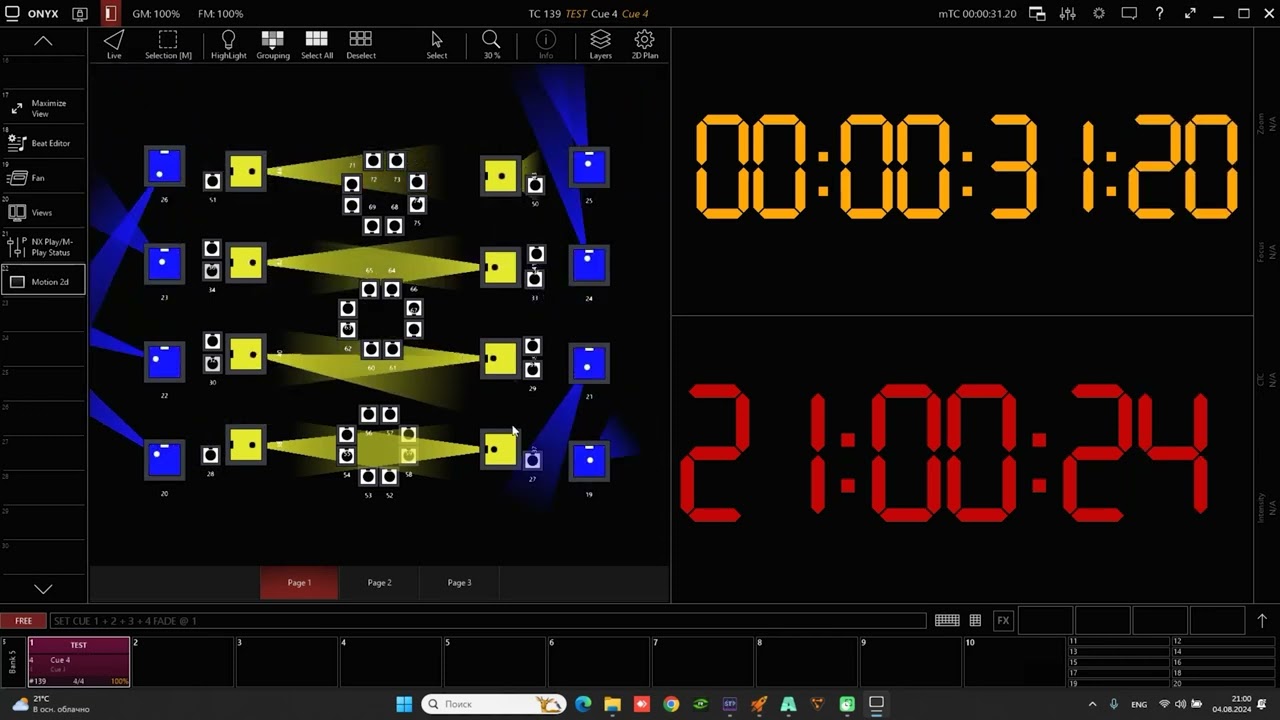Switch to Page 2 tab
Image resolution: width=1280 pixels, height=720 pixels.
coord(379,582)
